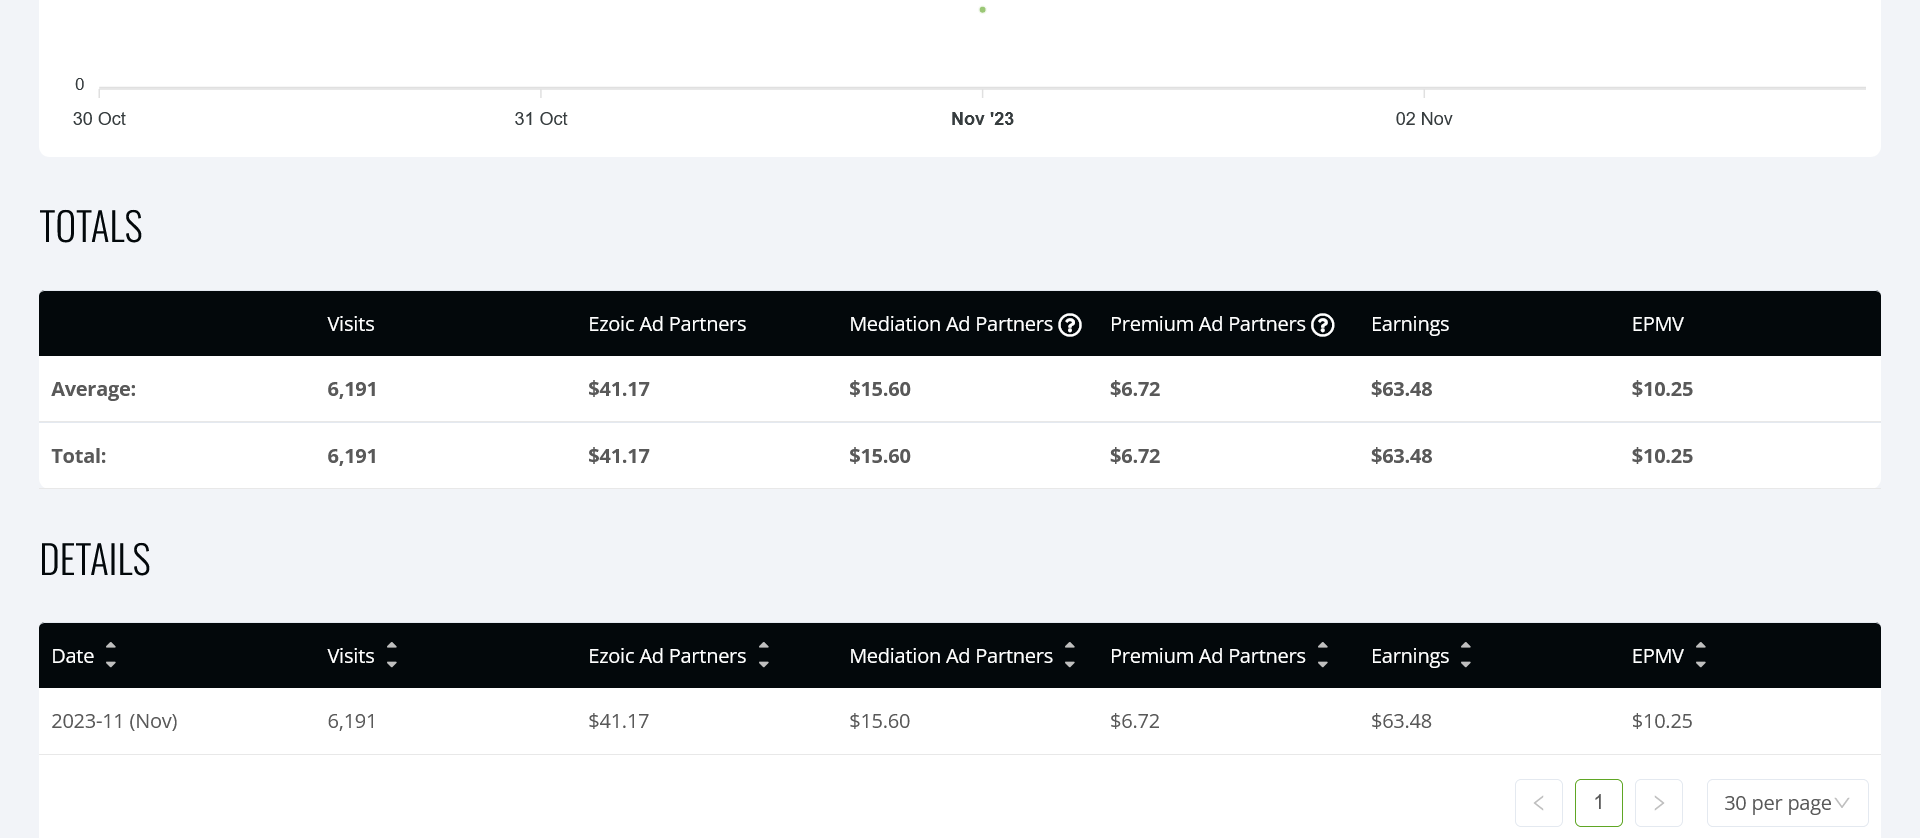
Task: Click the Nov '23 axis label
Action: pos(982,119)
